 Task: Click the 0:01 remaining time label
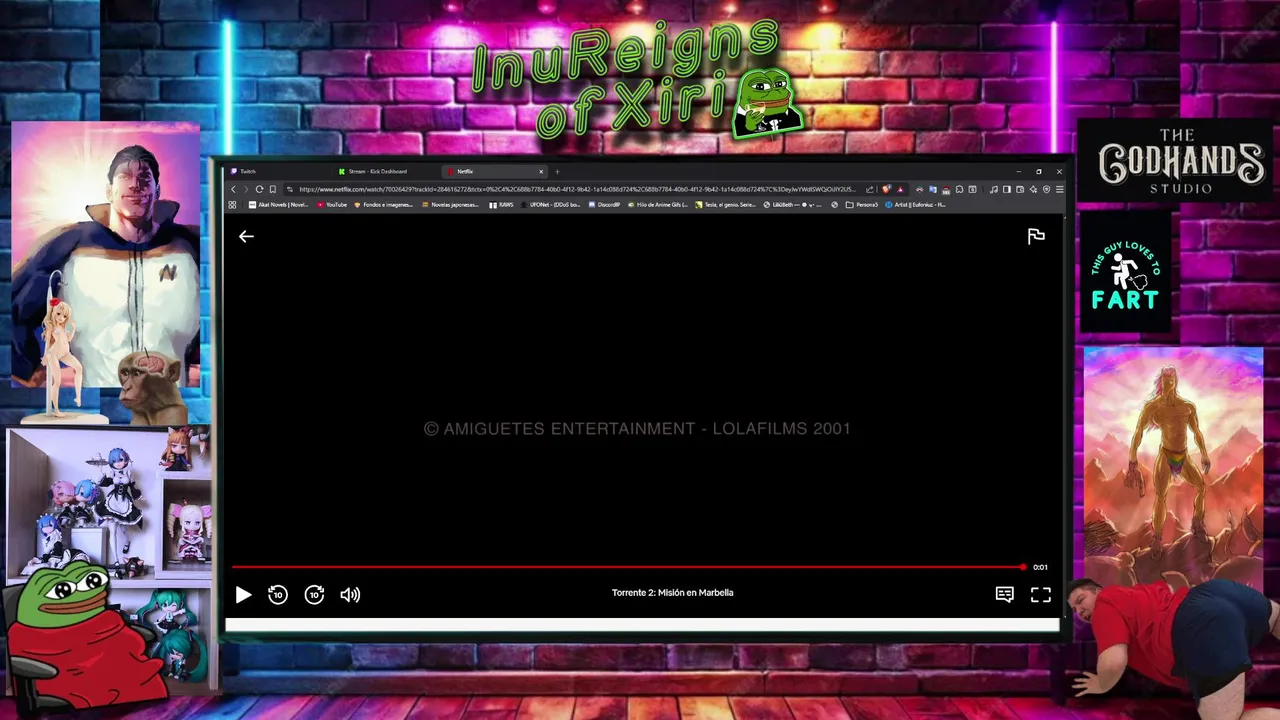click(1040, 567)
